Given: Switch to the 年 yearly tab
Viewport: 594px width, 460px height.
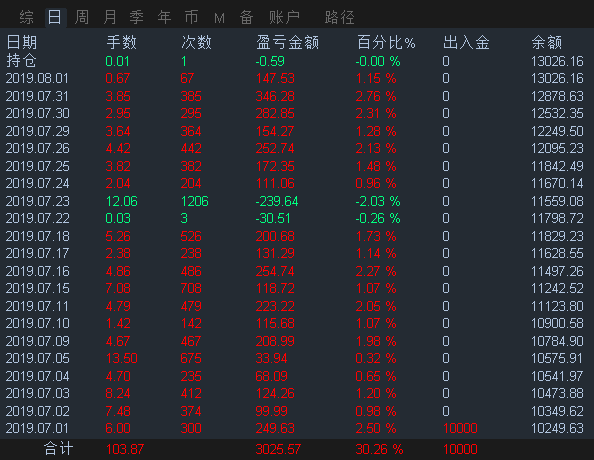Looking at the screenshot, I should click(x=164, y=17).
